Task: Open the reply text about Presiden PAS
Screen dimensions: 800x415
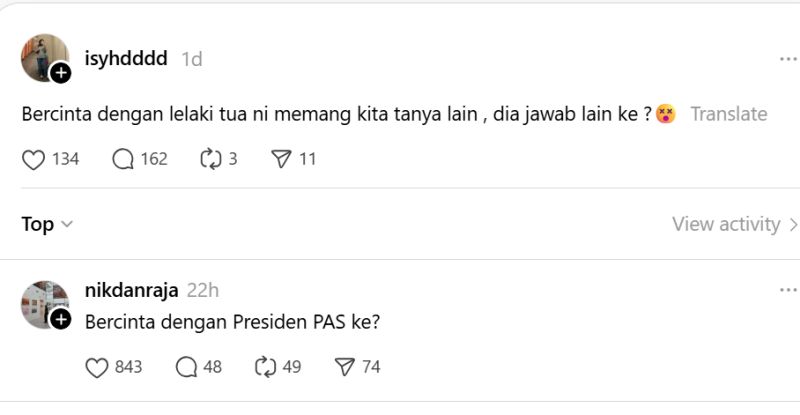Action: (234, 322)
